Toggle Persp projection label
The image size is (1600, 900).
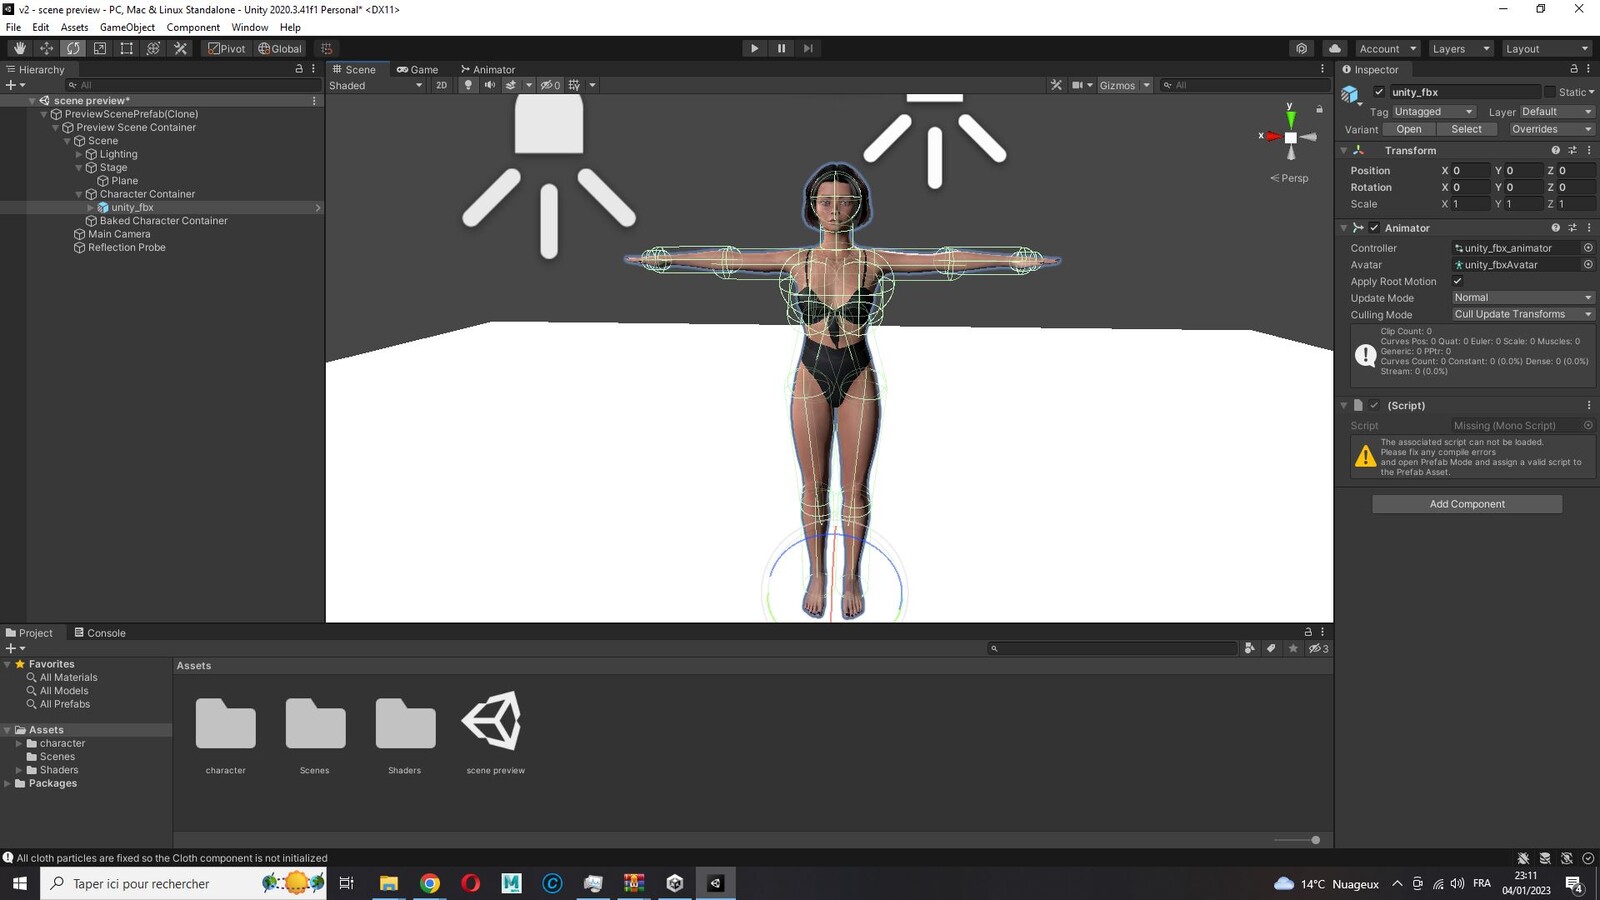pos(1289,178)
